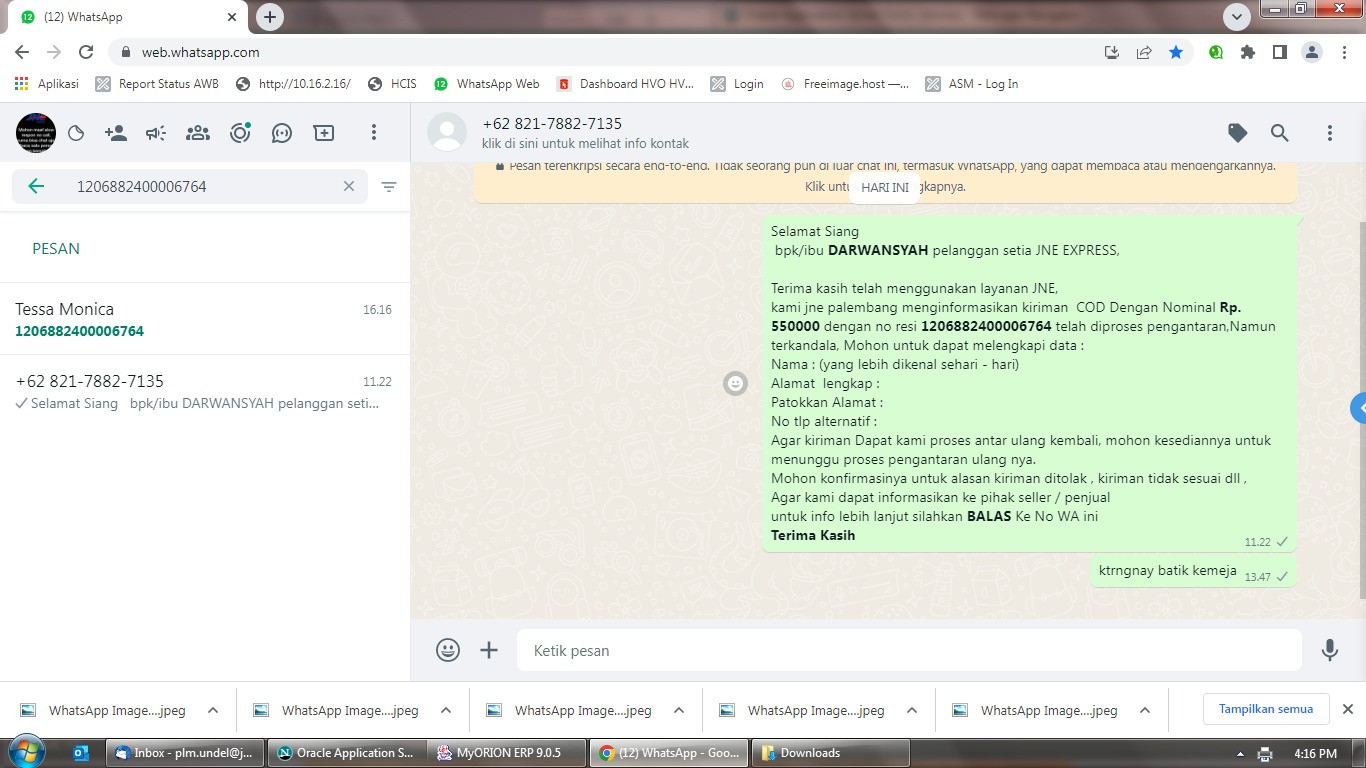The height and width of the screenshot is (768, 1366).
Task: Click the contact avatar in chat header
Action: coord(447,133)
